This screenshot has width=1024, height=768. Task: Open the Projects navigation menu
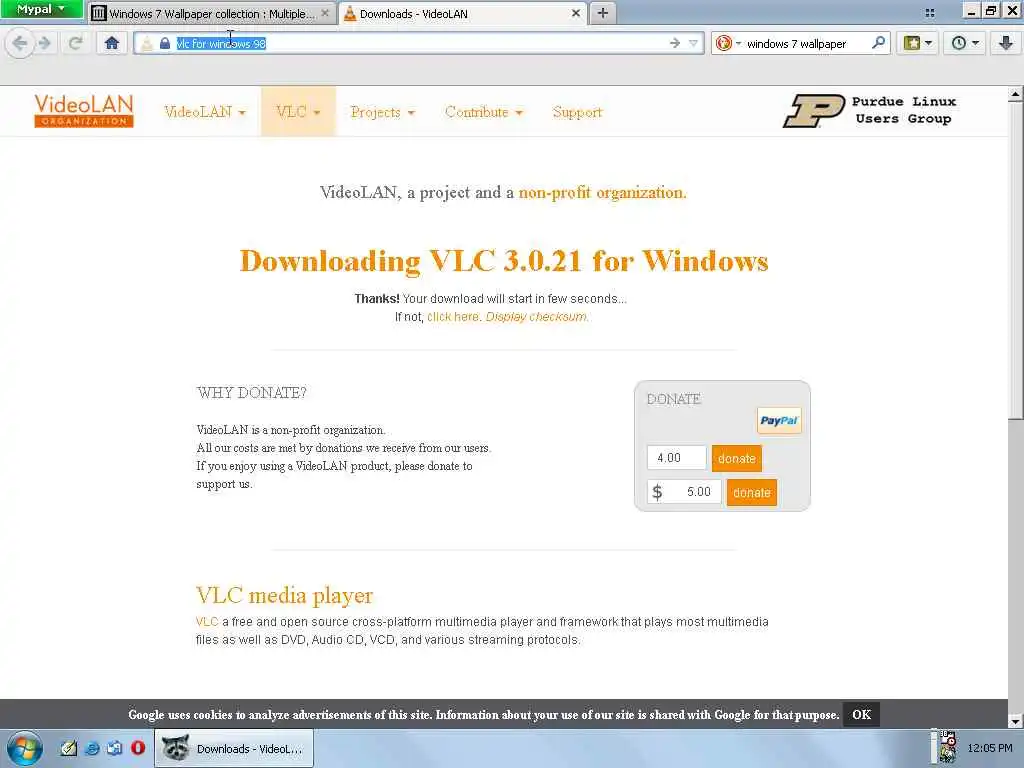[x=383, y=112]
